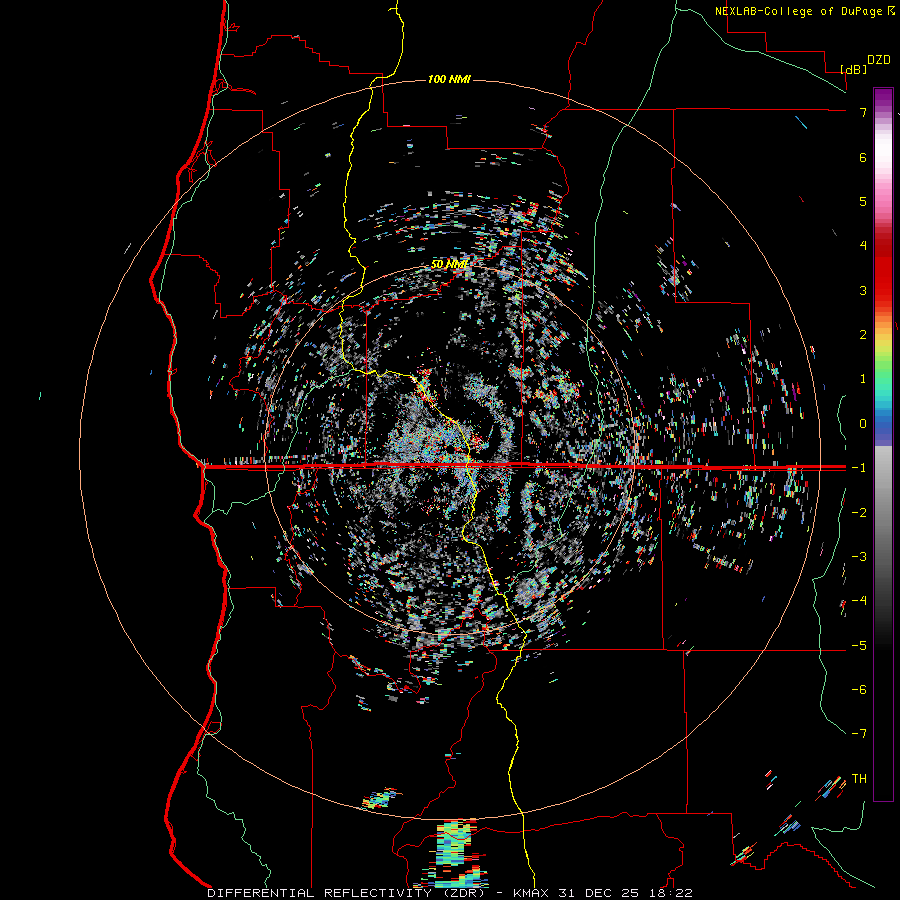Click the [dB] units label

pos(854,69)
